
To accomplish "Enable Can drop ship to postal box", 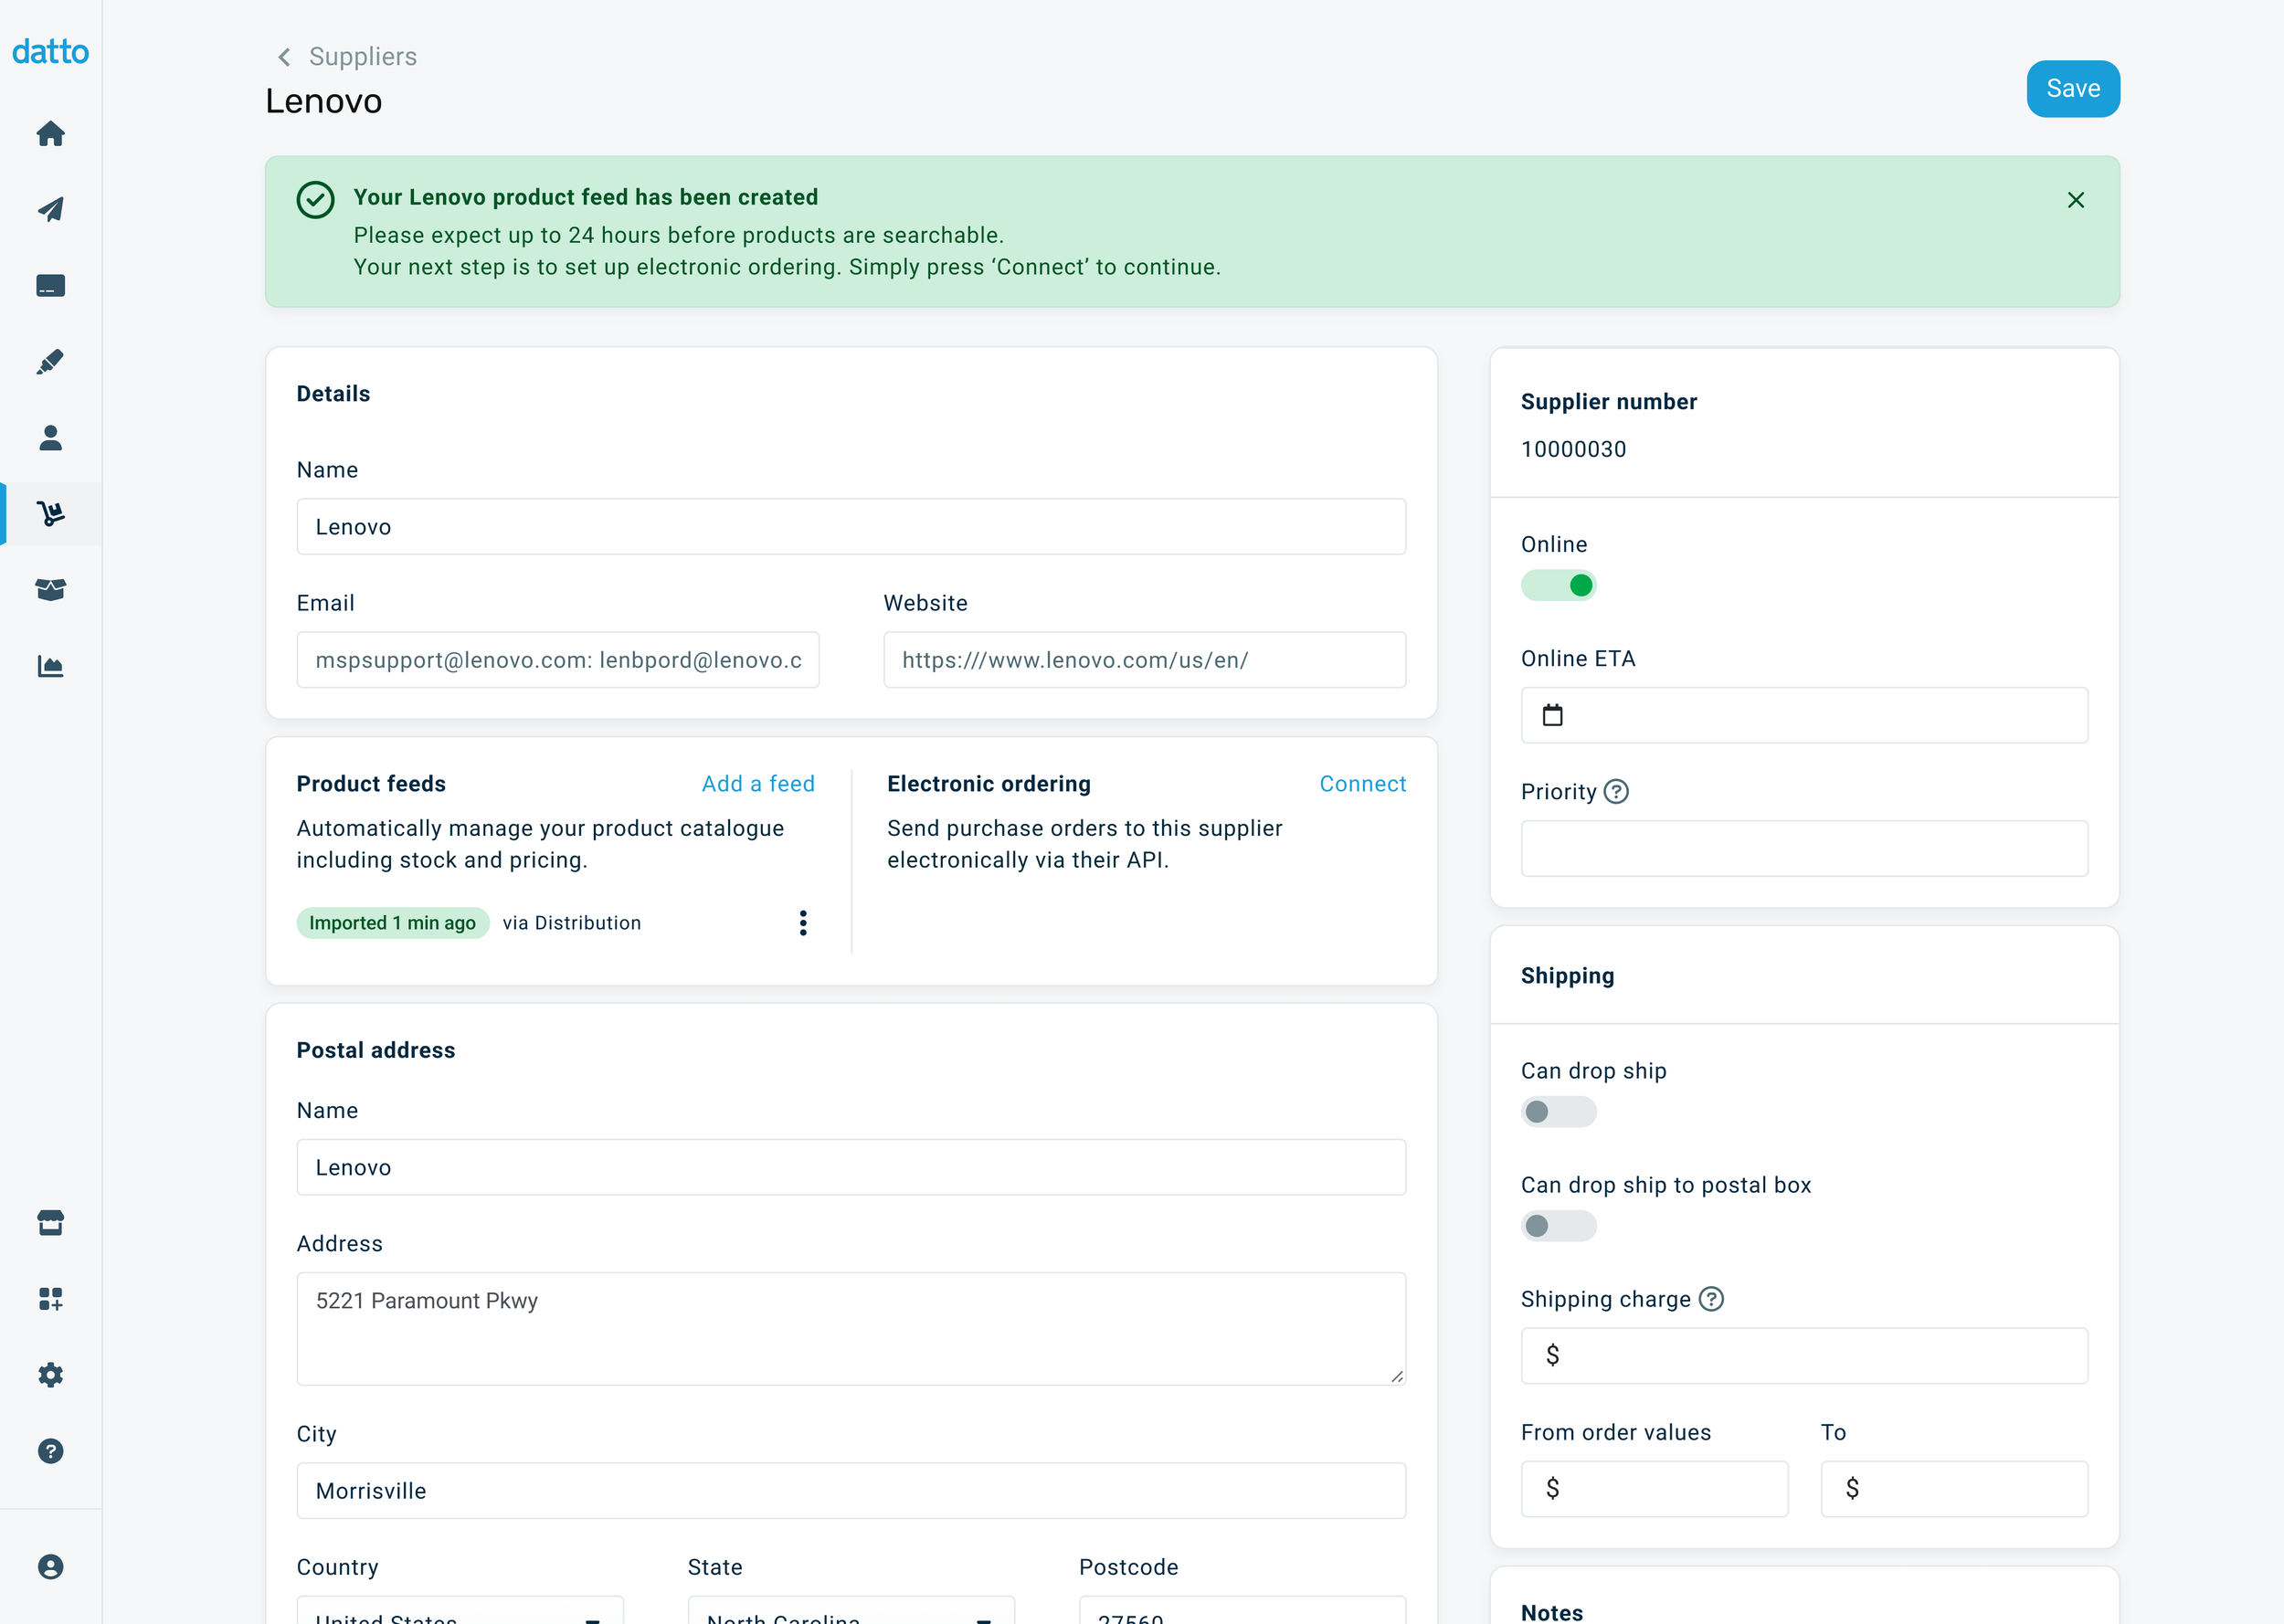I will click(1558, 1226).
